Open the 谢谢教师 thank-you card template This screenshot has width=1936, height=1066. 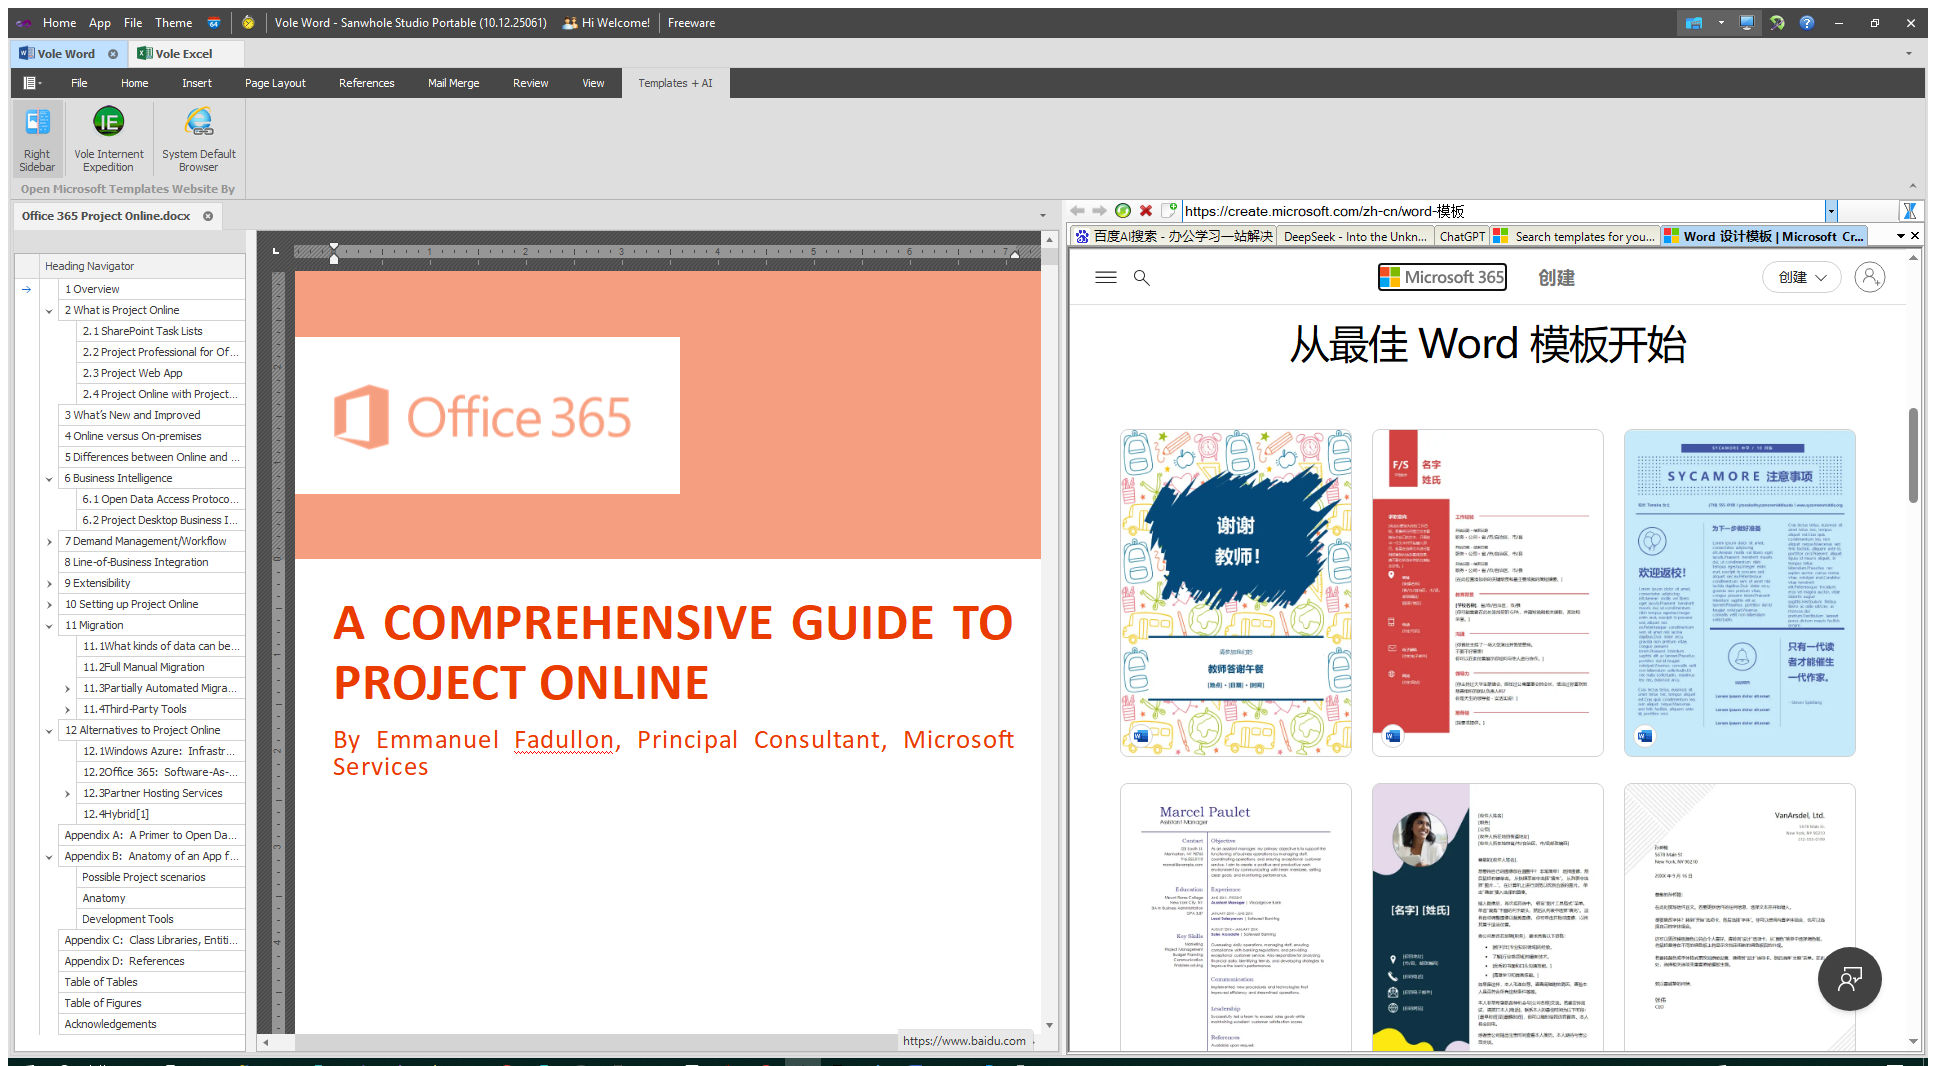click(x=1235, y=593)
